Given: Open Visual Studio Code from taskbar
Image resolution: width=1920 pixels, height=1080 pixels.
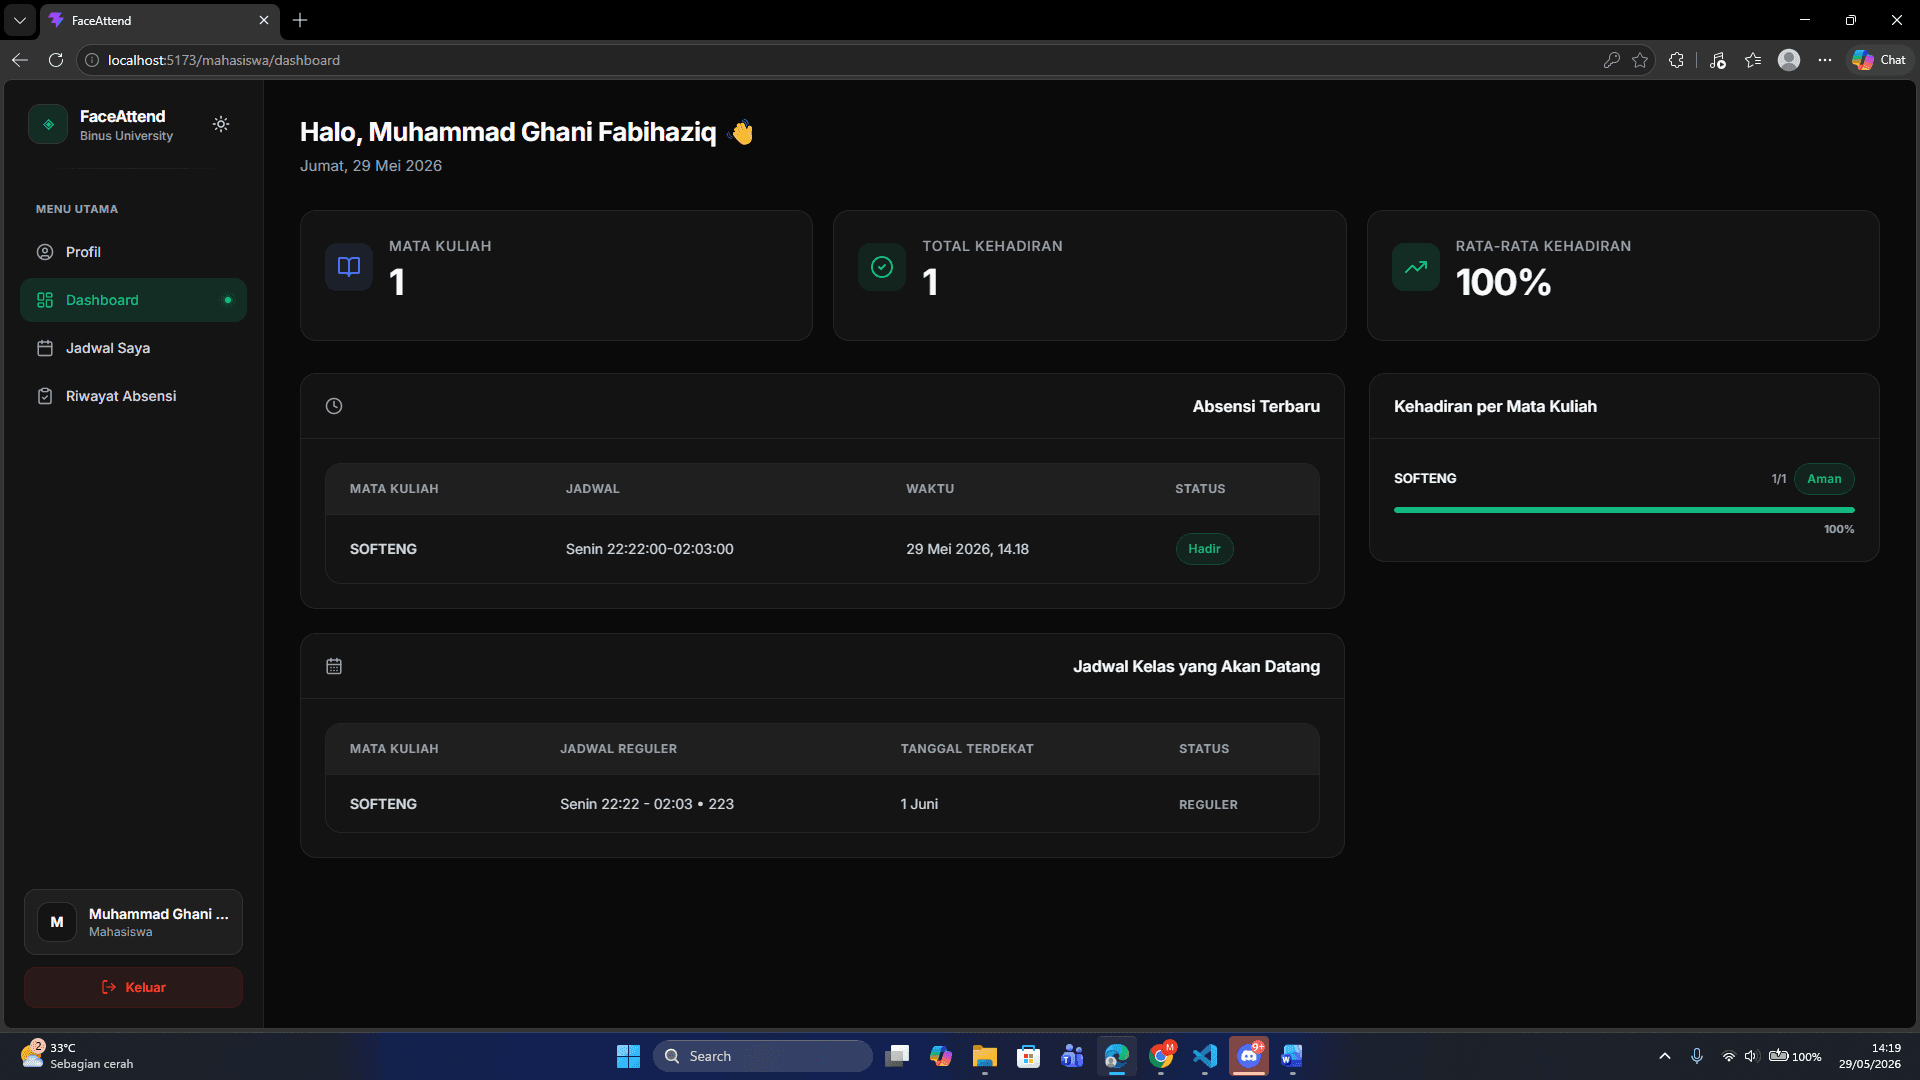Looking at the screenshot, I should tap(1205, 1056).
